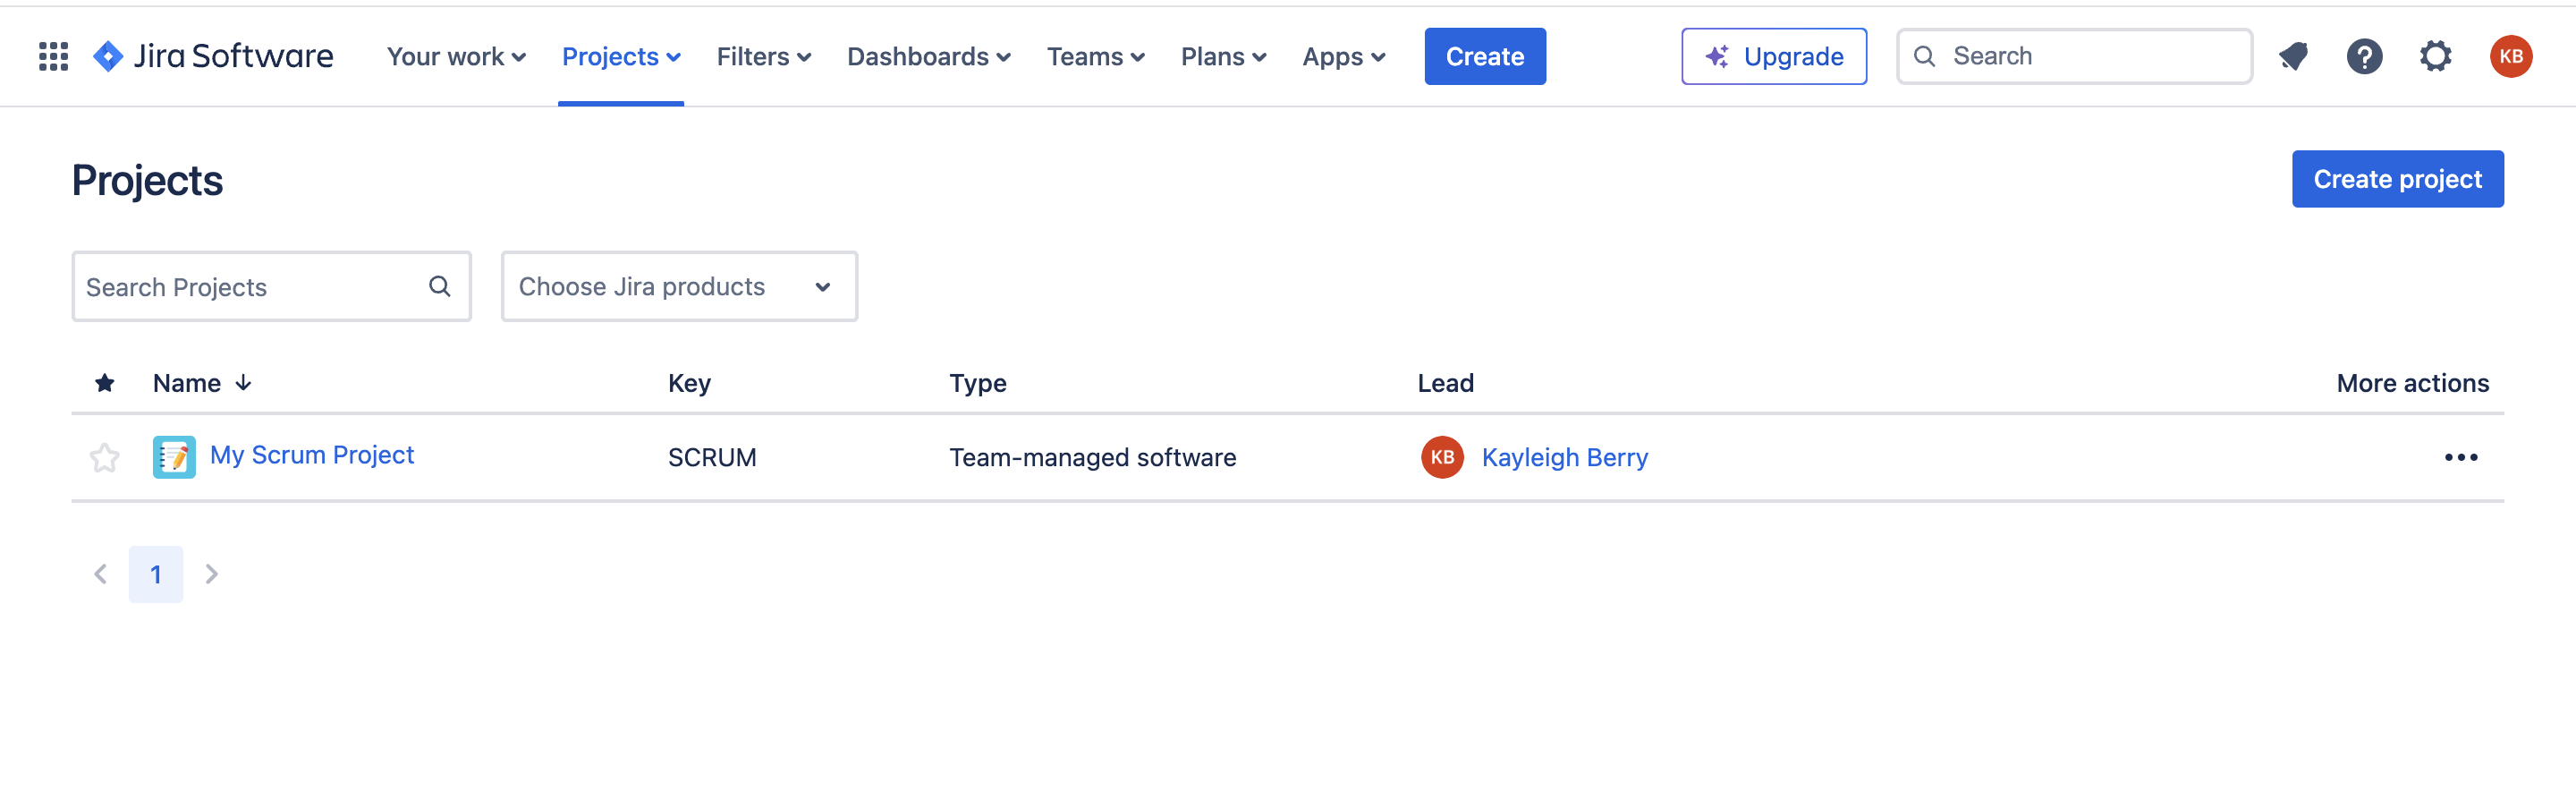The height and width of the screenshot is (791, 2576).
Task: Click the Upgrade button
Action: pyautogui.click(x=1774, y=57)
